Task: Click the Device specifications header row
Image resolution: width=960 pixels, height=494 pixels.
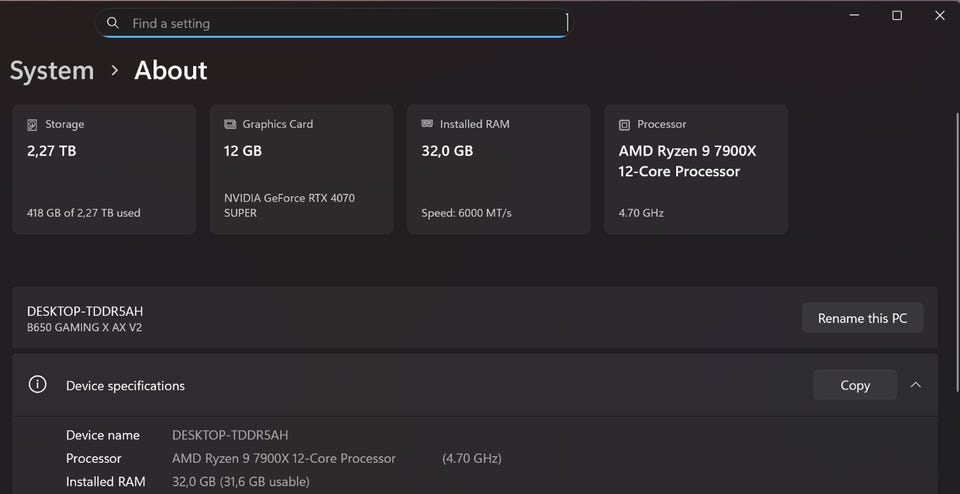Action: point(400,385)
